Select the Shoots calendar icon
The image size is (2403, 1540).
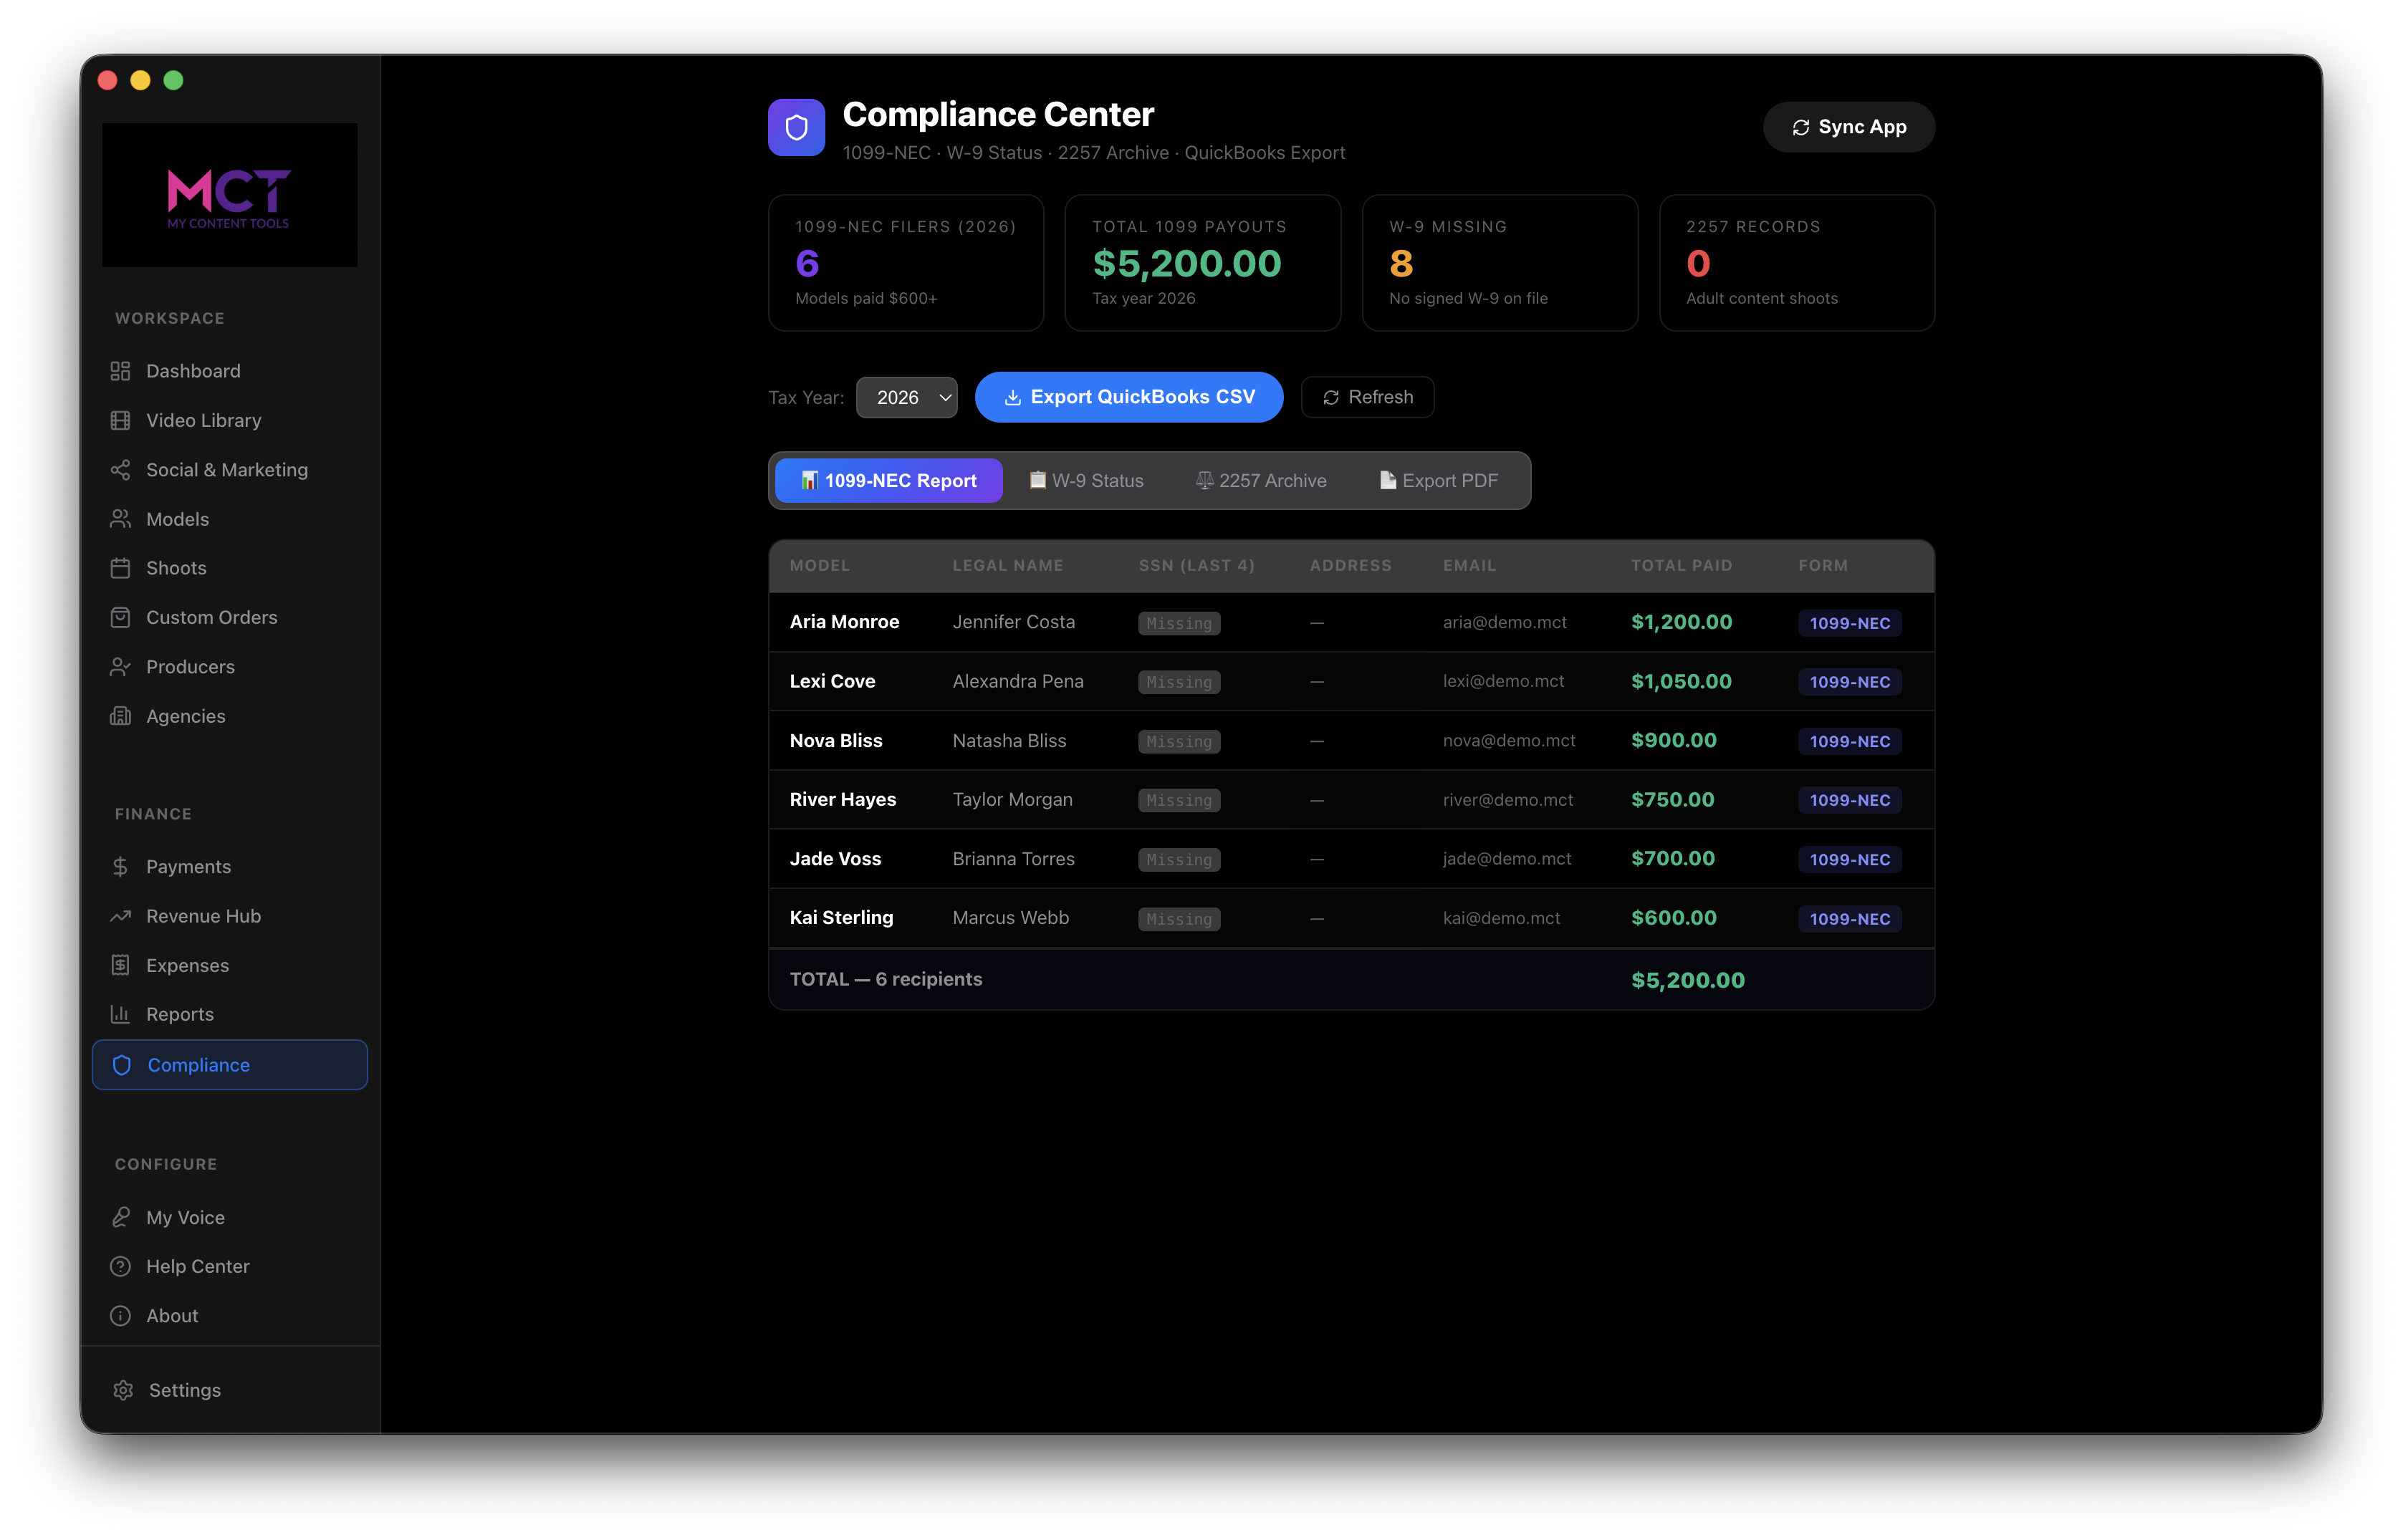[120, 567]
